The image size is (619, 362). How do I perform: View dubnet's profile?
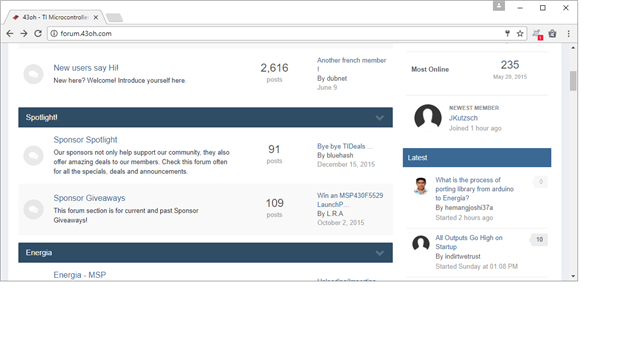tap(337, 78)
